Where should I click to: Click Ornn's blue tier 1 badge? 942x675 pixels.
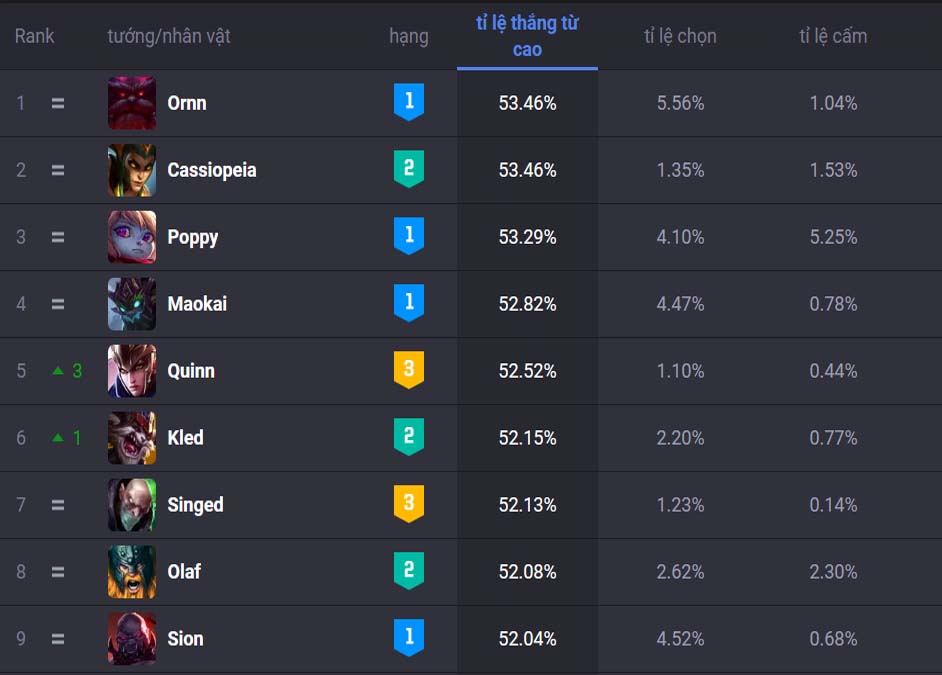(x=409, y=102)
